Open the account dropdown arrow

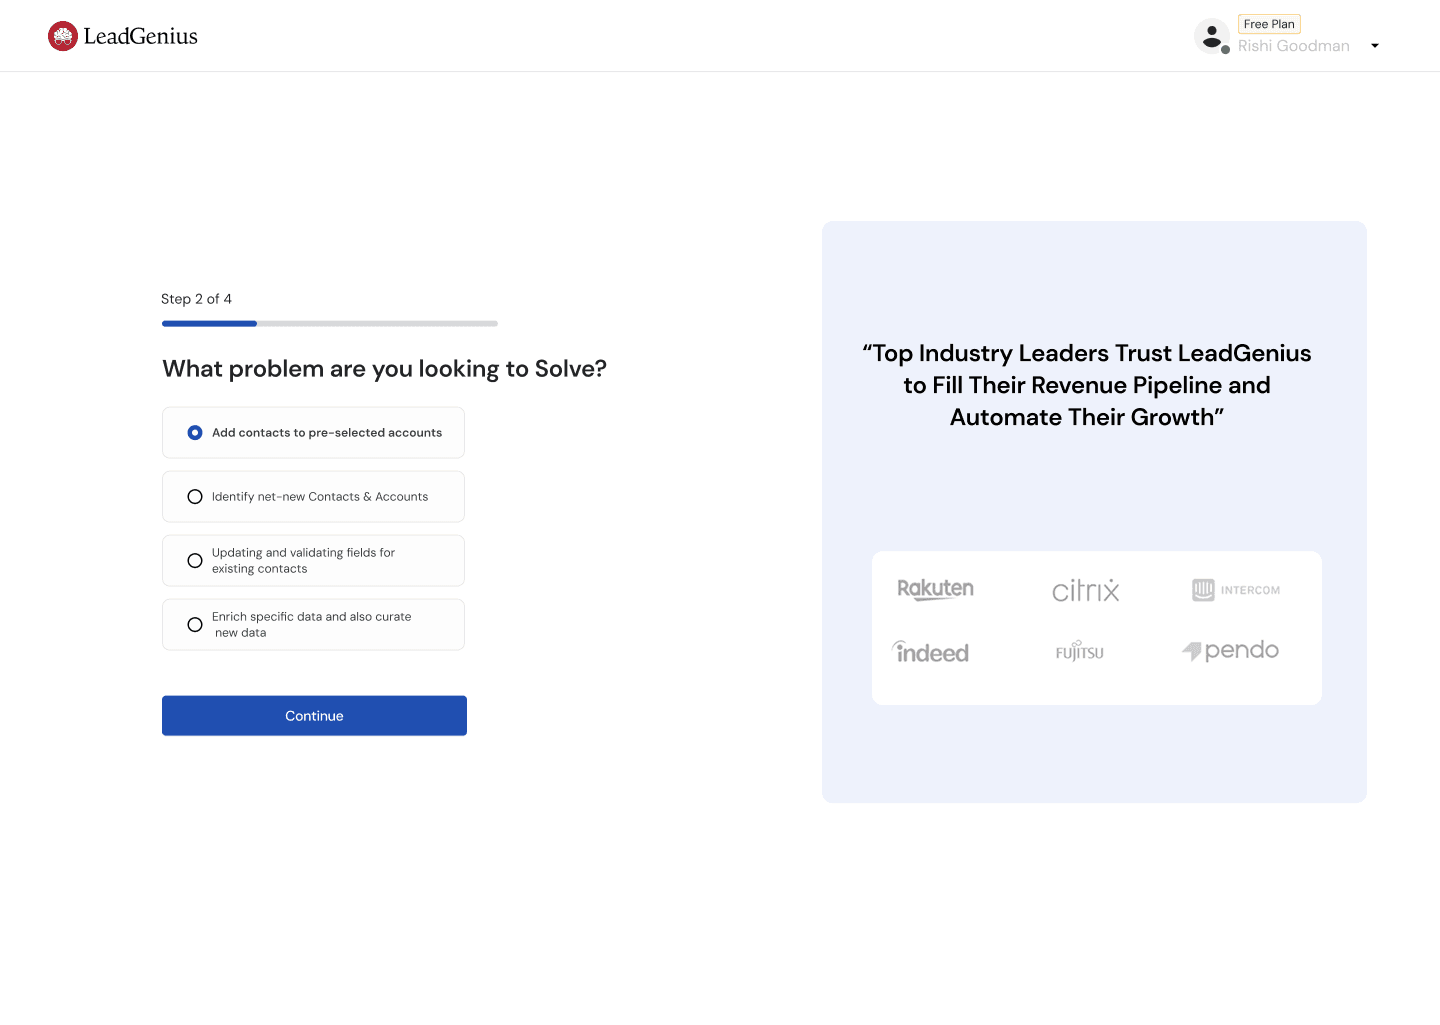coord(1375,46)
